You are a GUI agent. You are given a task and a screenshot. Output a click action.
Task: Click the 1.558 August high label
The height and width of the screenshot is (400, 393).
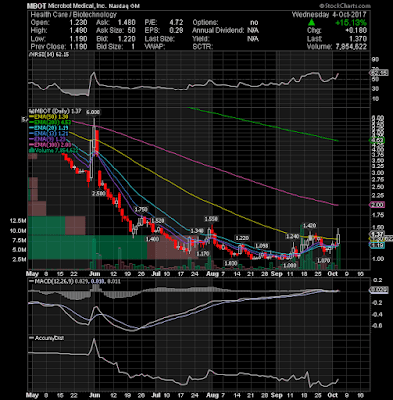pyautogui.click(x=211, y=219)
